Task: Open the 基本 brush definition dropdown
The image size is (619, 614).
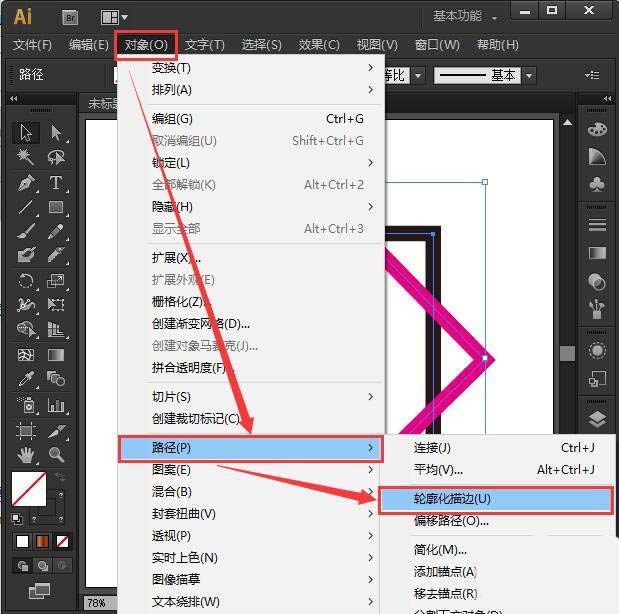Action: 530,75
